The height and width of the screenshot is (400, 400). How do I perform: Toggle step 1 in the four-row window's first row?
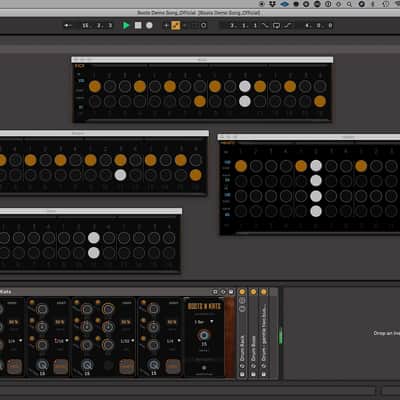pos(241,166)
